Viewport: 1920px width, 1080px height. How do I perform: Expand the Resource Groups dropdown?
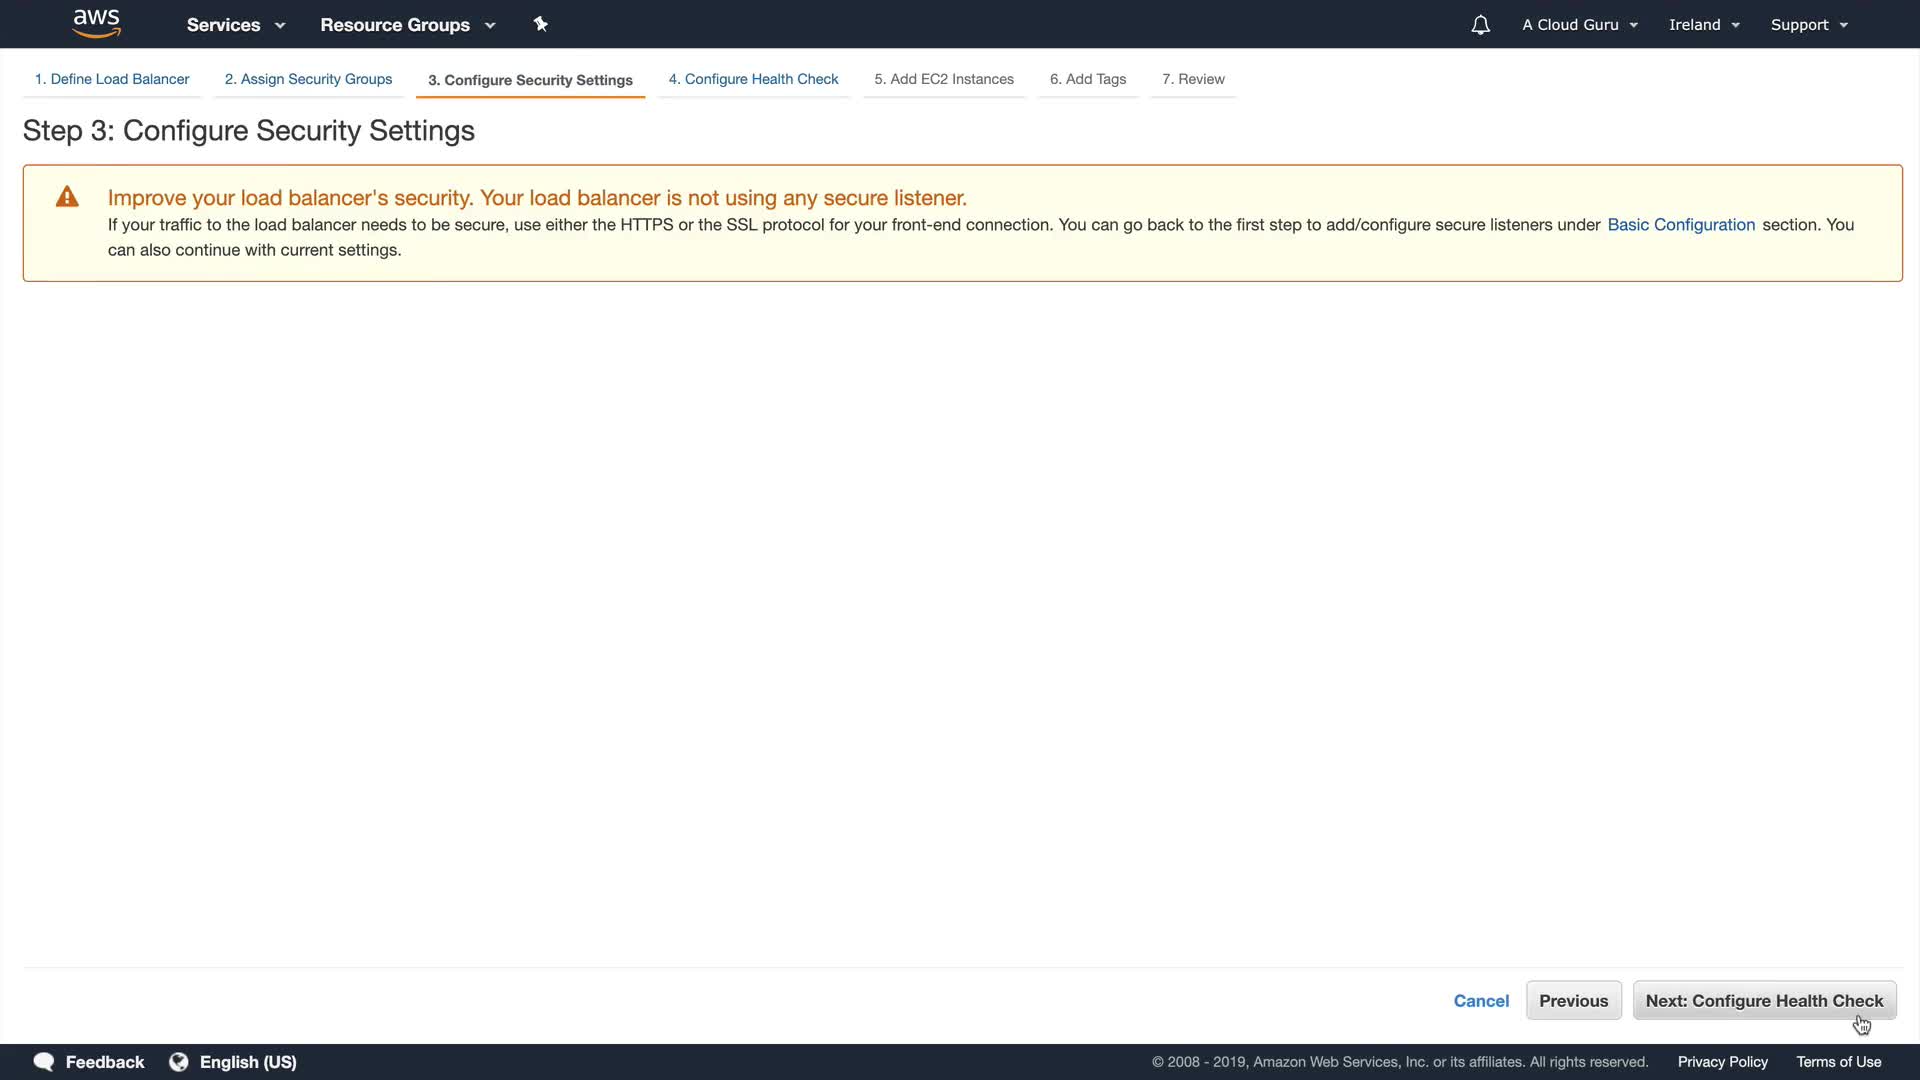(407, 25)
